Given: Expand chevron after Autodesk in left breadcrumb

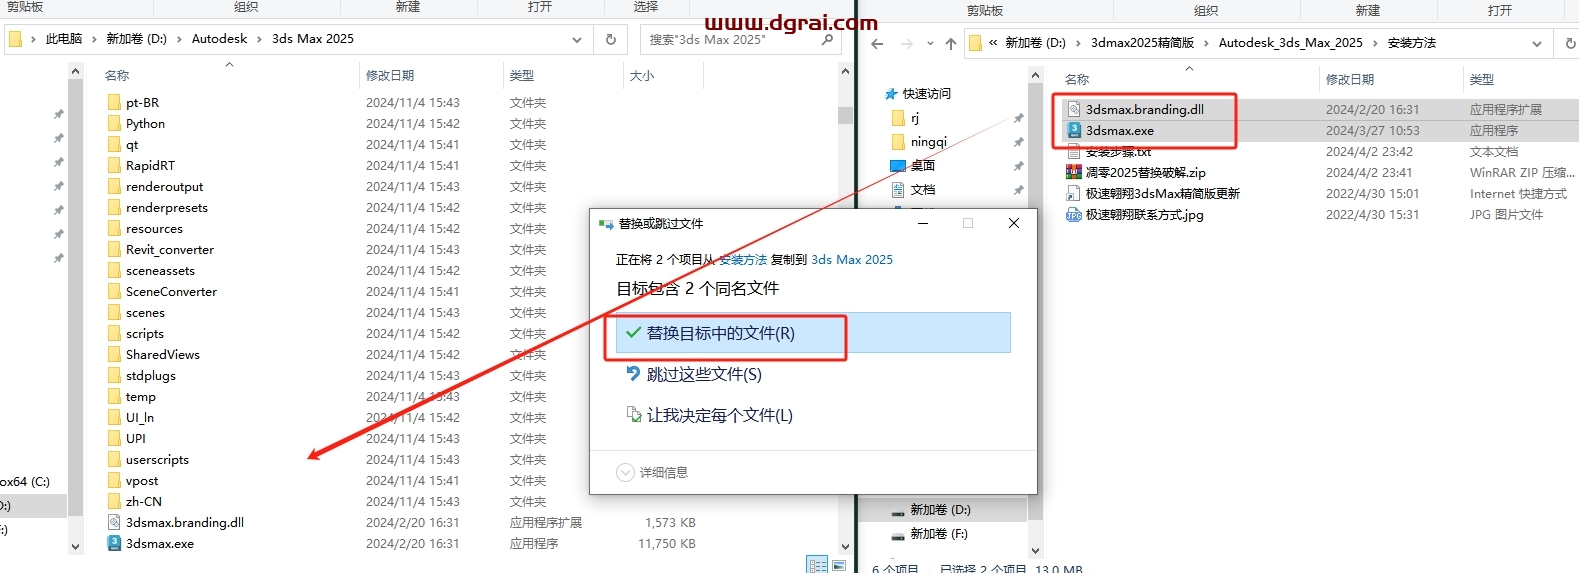Looking at the screenshot, I should [x=259, y=39].
